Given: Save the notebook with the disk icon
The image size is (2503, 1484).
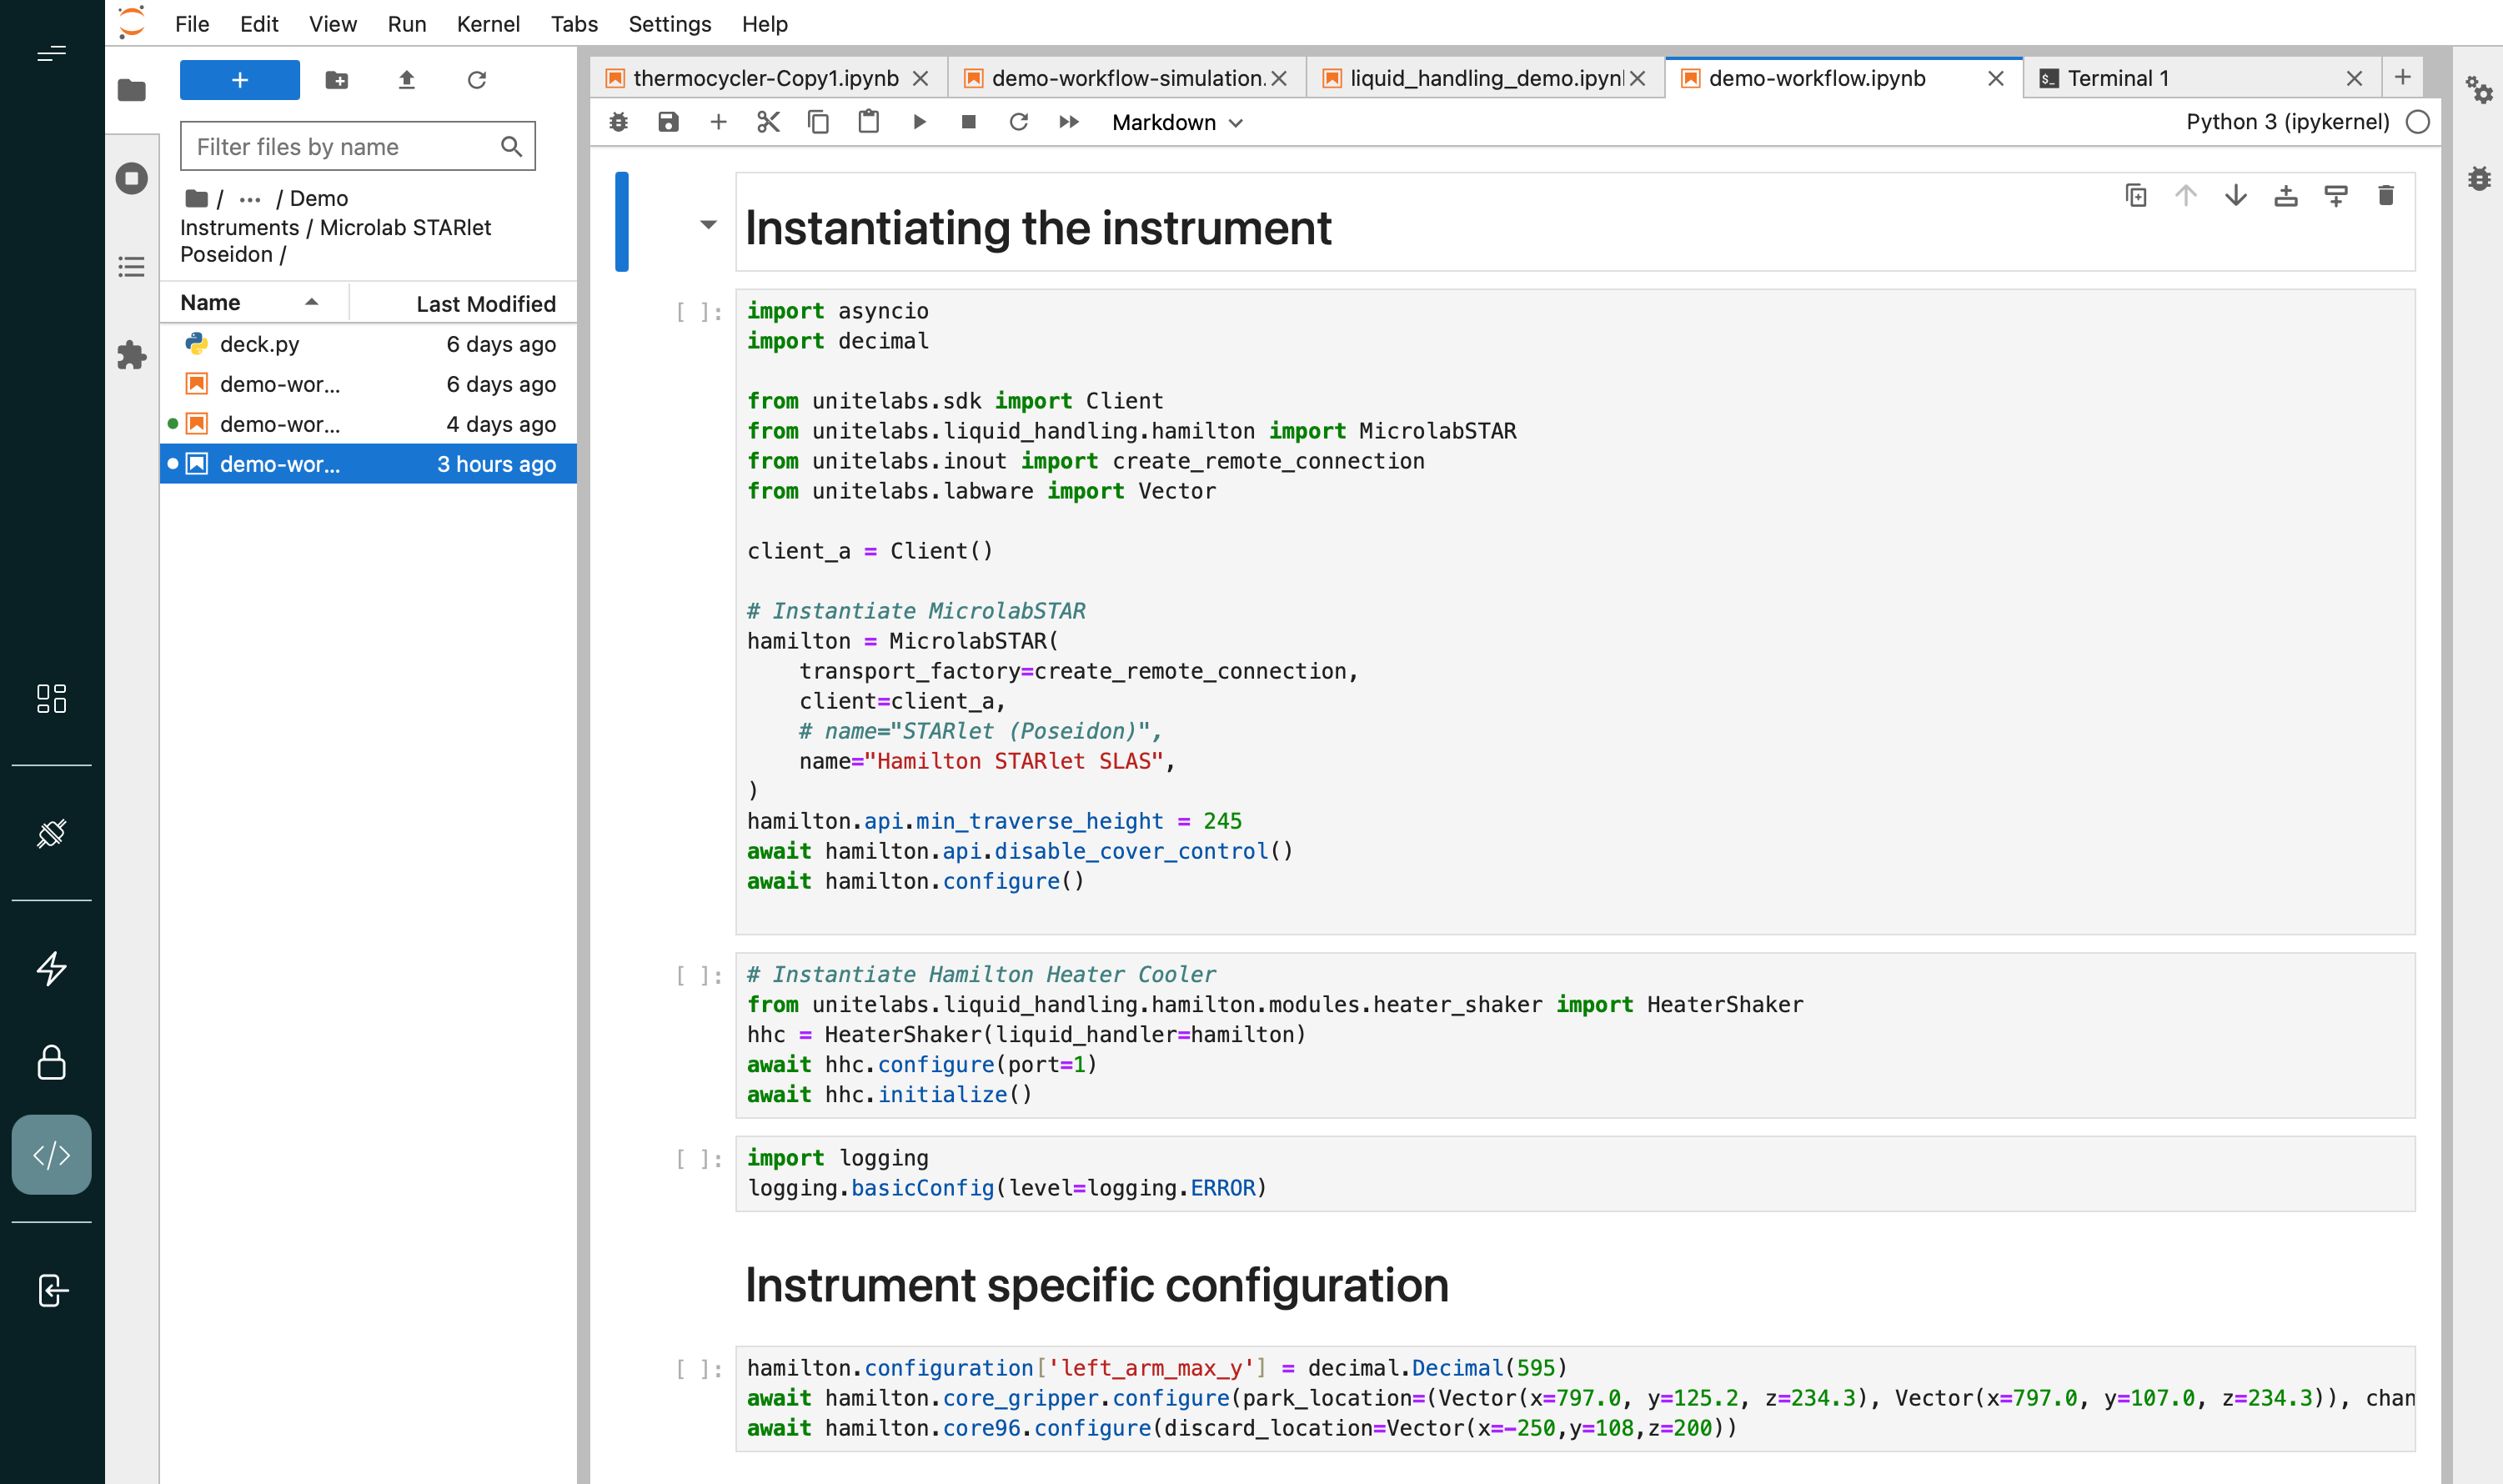Looking at the screenshot, I should 668,122.
